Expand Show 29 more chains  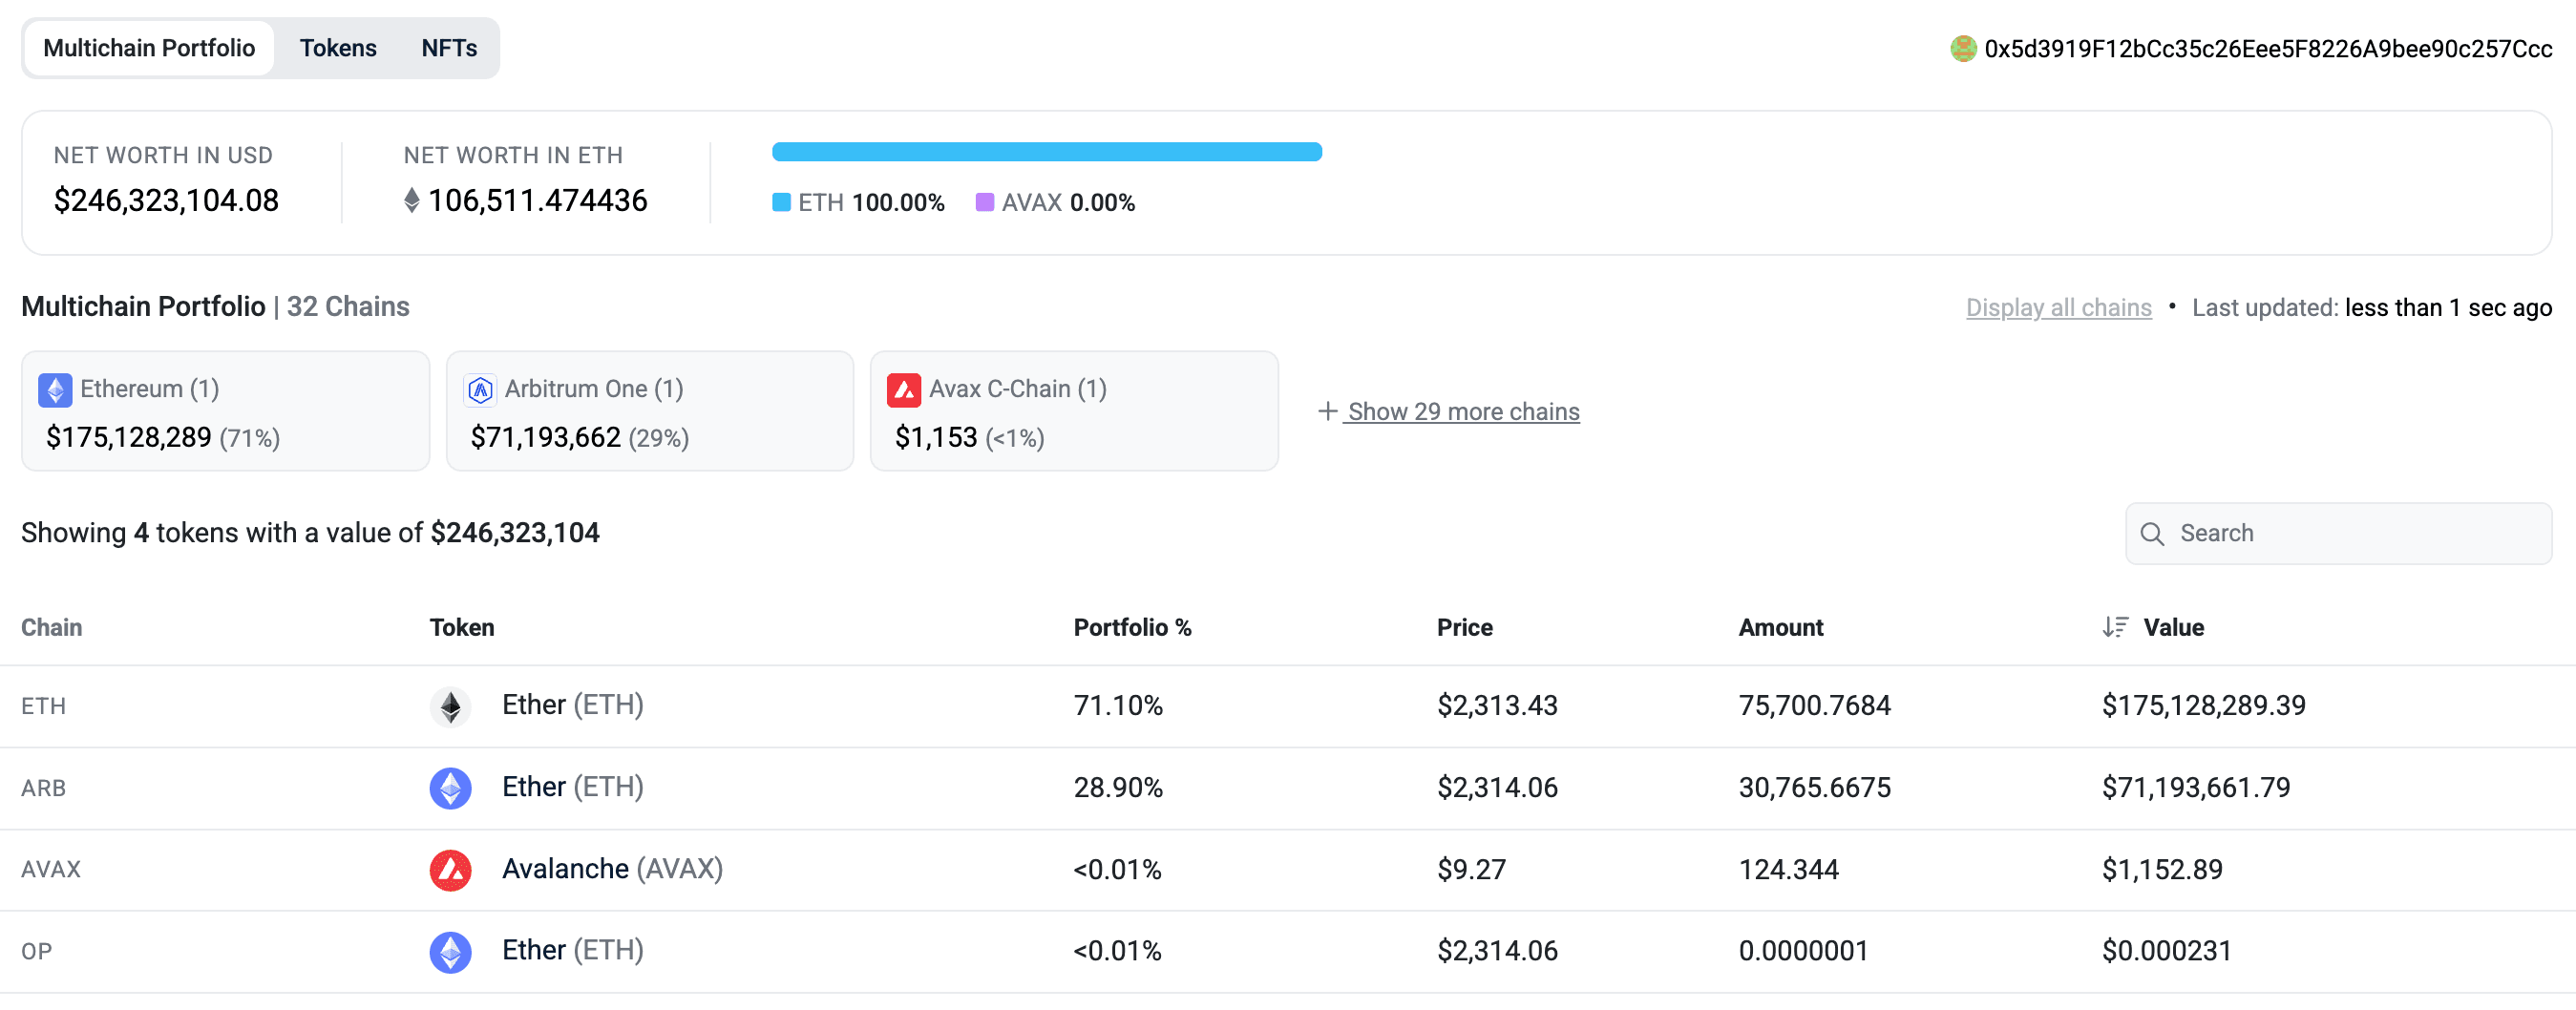point(1462,412)
